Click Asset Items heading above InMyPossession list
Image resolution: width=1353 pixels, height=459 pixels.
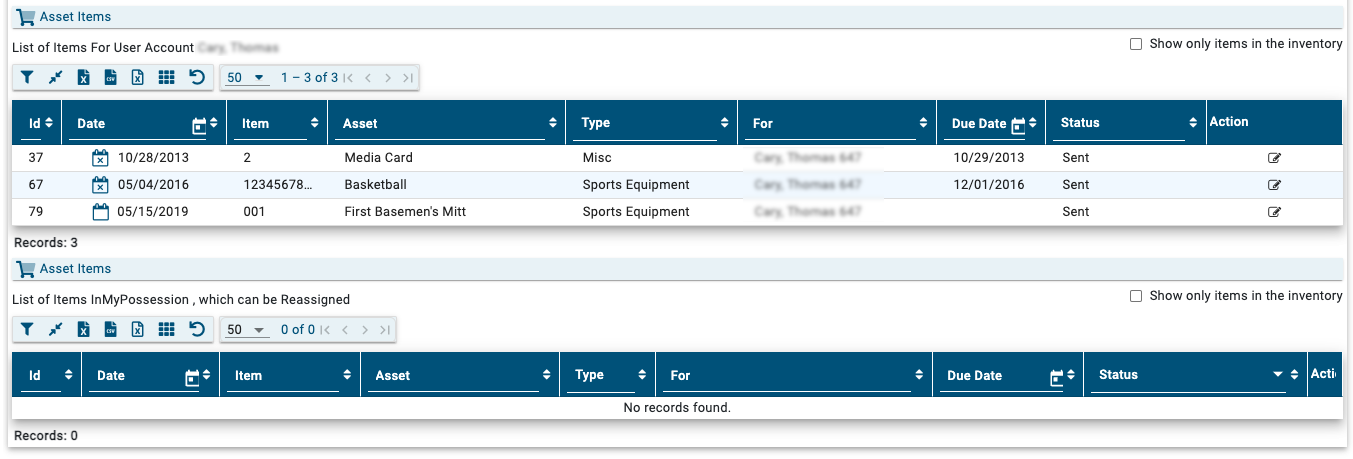75,269
